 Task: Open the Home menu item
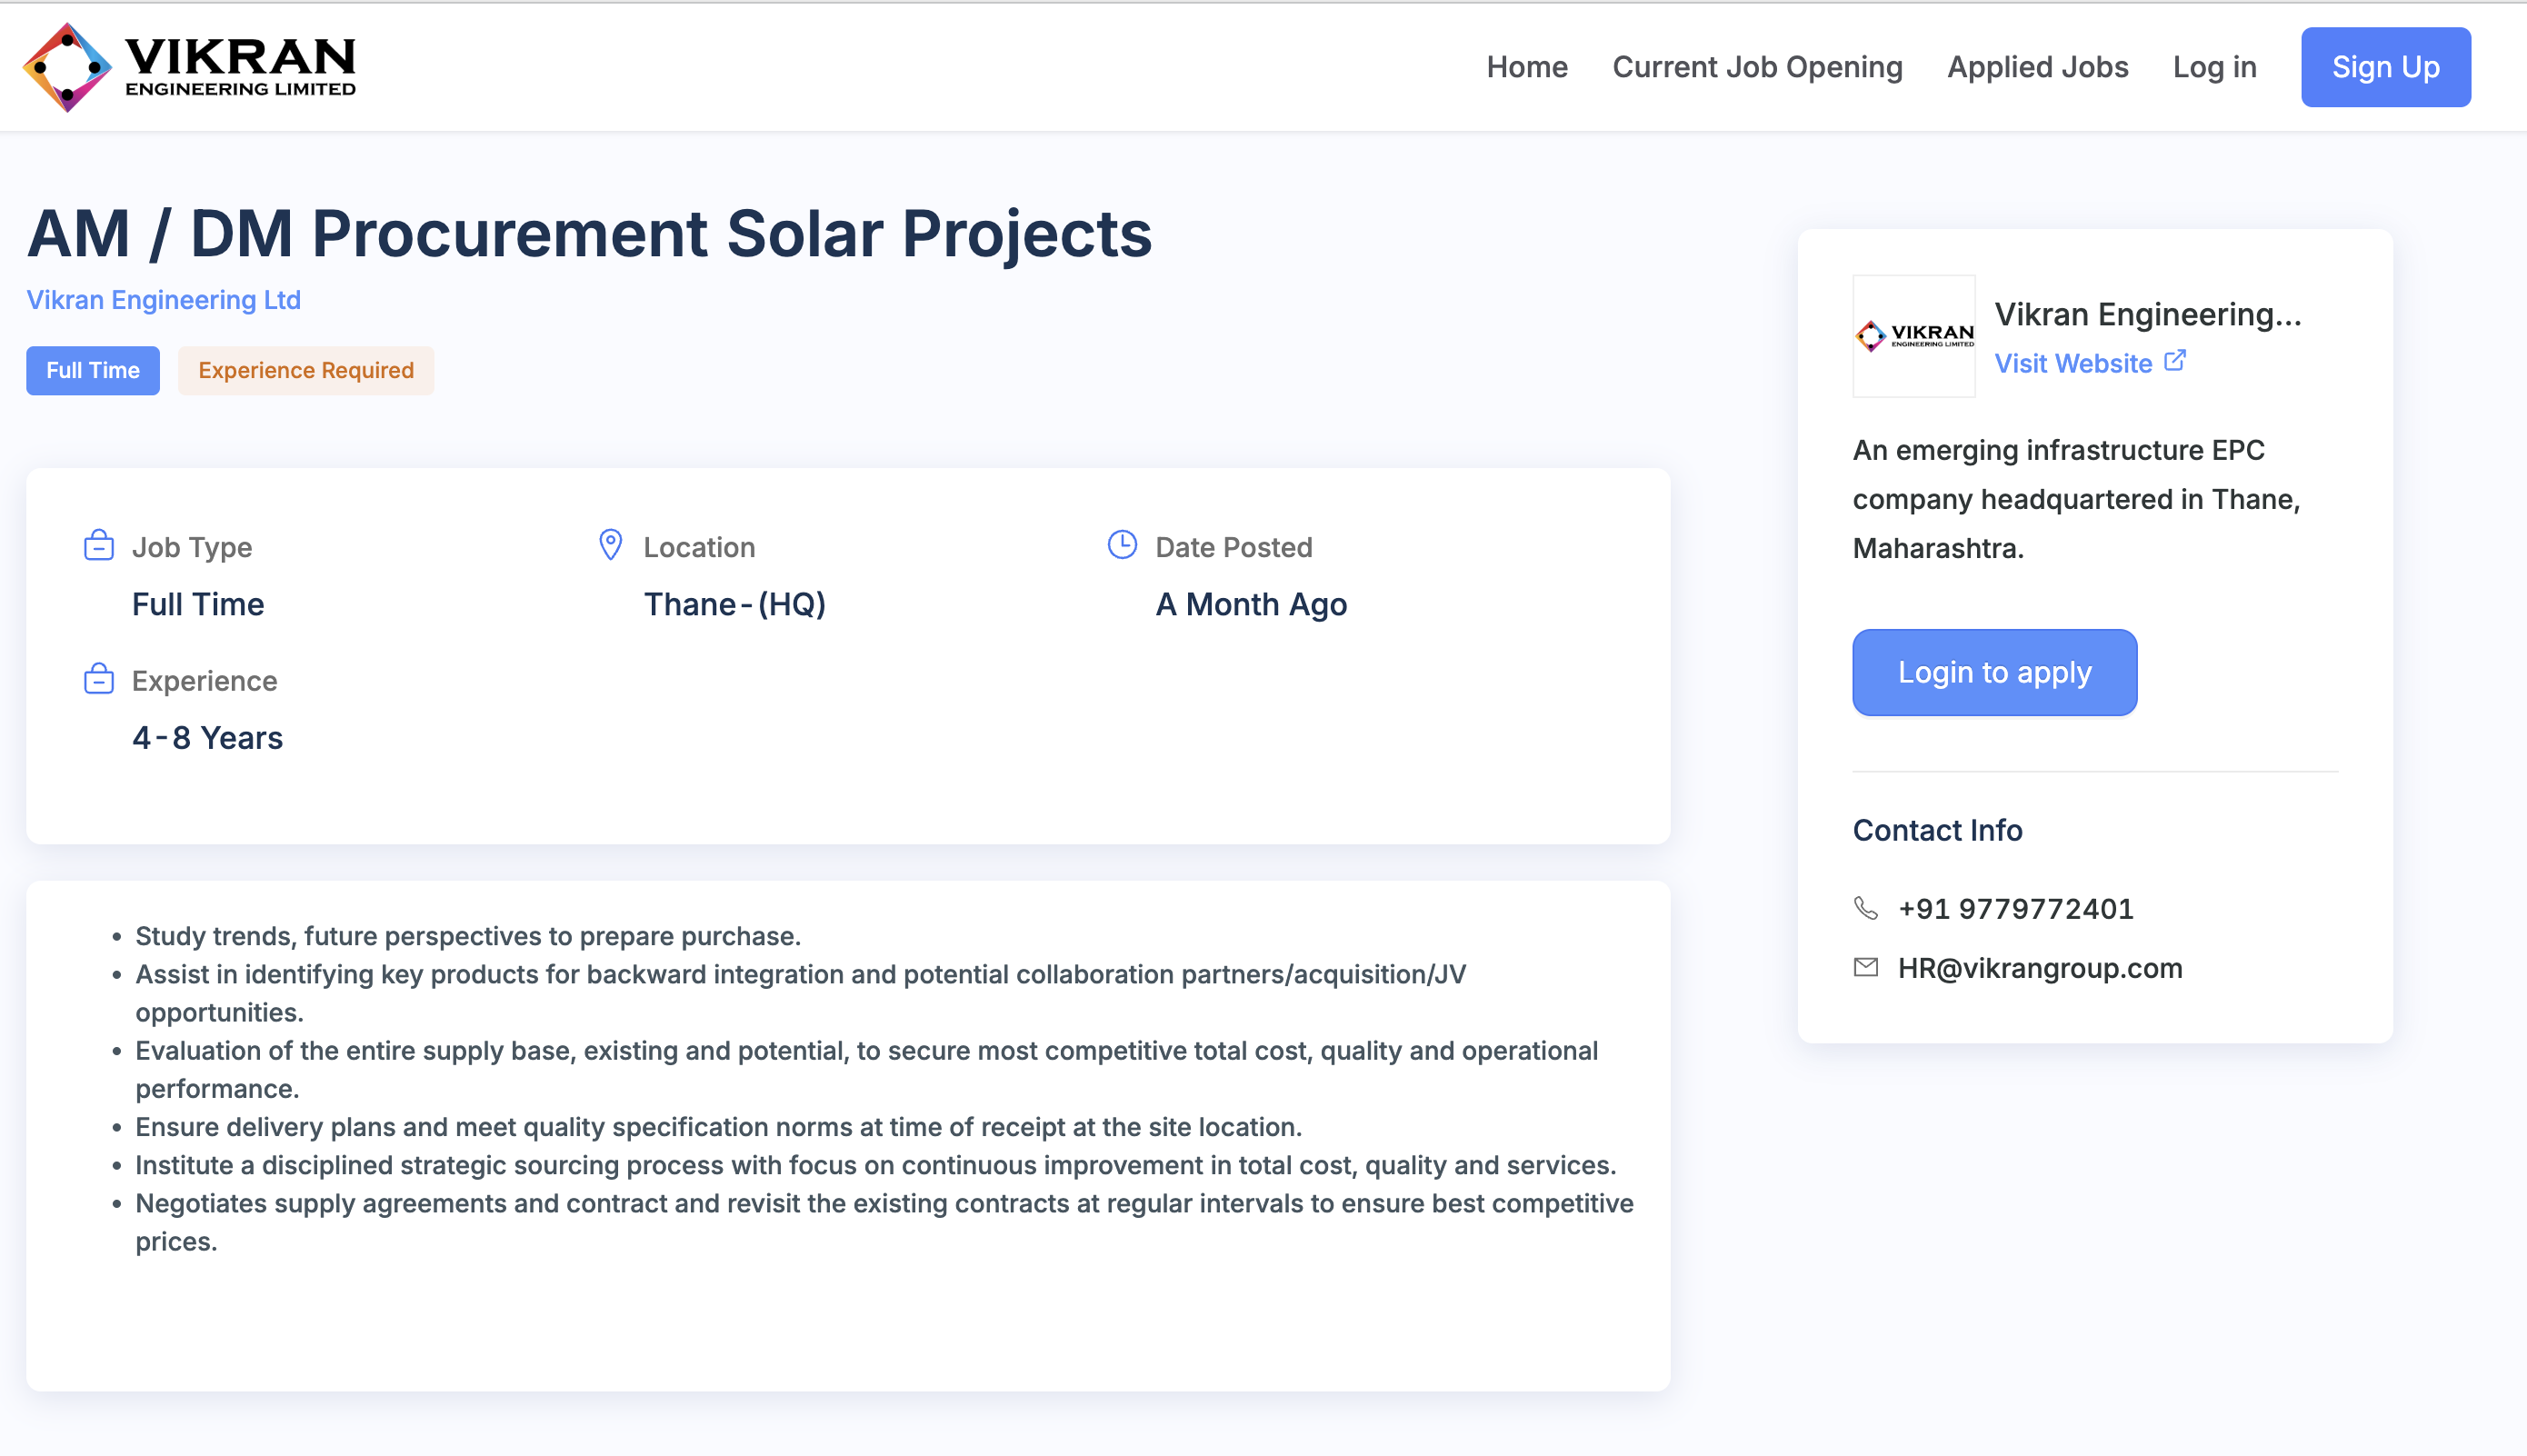tap(1526, 66)
